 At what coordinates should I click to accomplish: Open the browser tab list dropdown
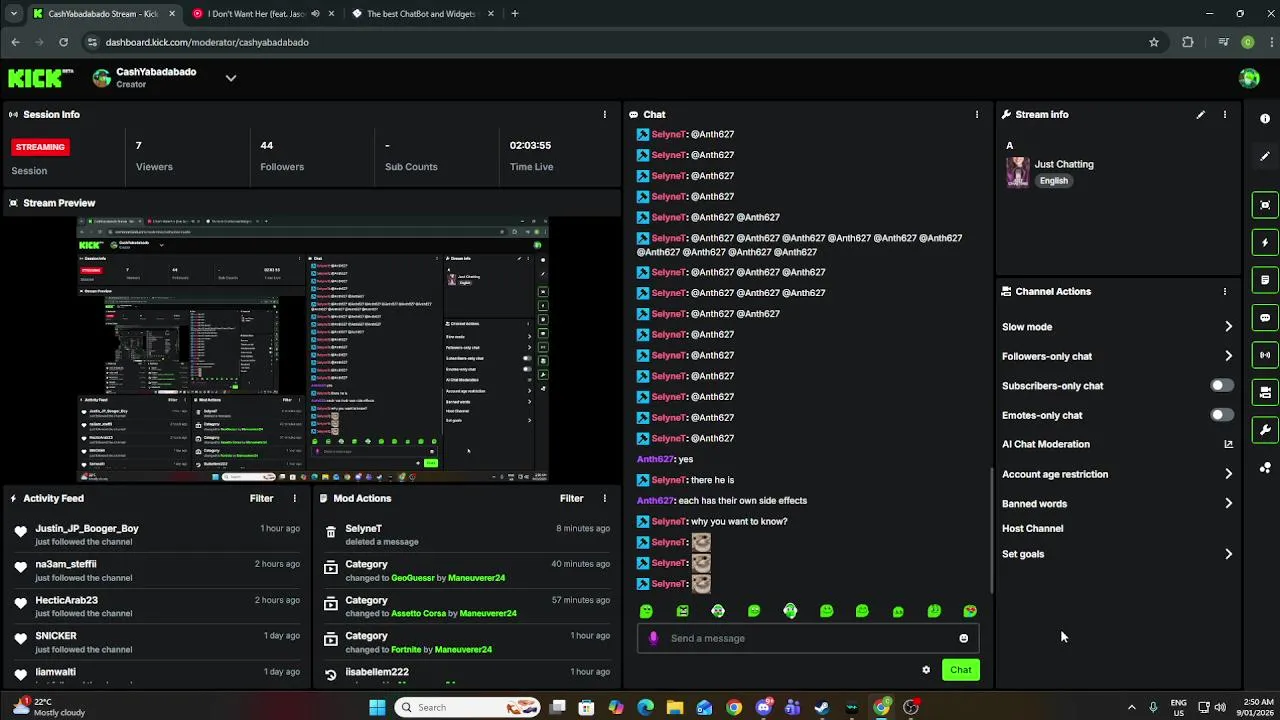14,14
